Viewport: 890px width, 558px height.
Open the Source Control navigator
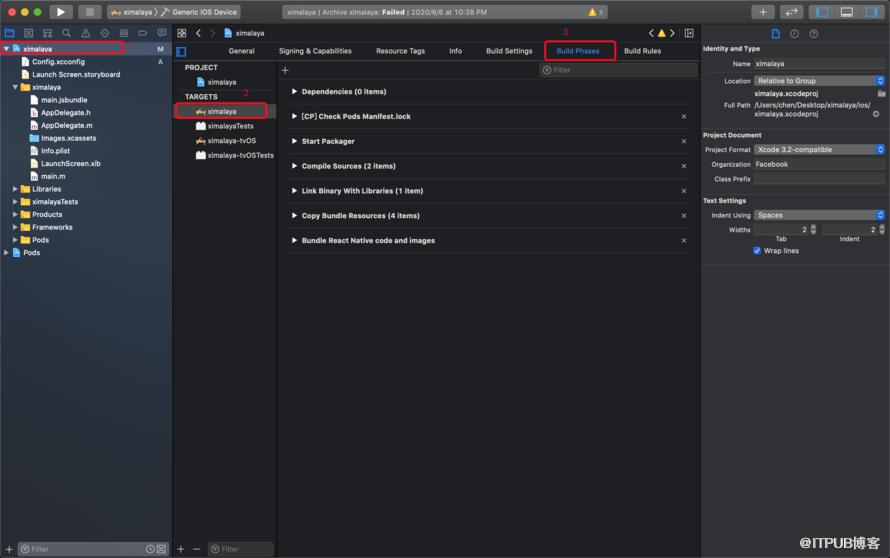point(28,33)
